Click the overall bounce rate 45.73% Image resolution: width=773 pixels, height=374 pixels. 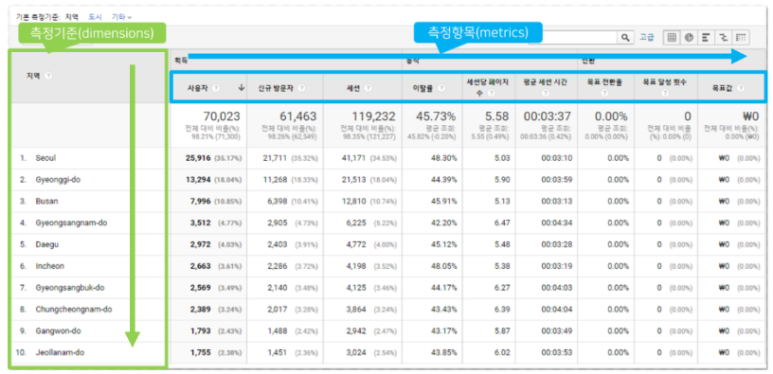(x=436, y=117)
